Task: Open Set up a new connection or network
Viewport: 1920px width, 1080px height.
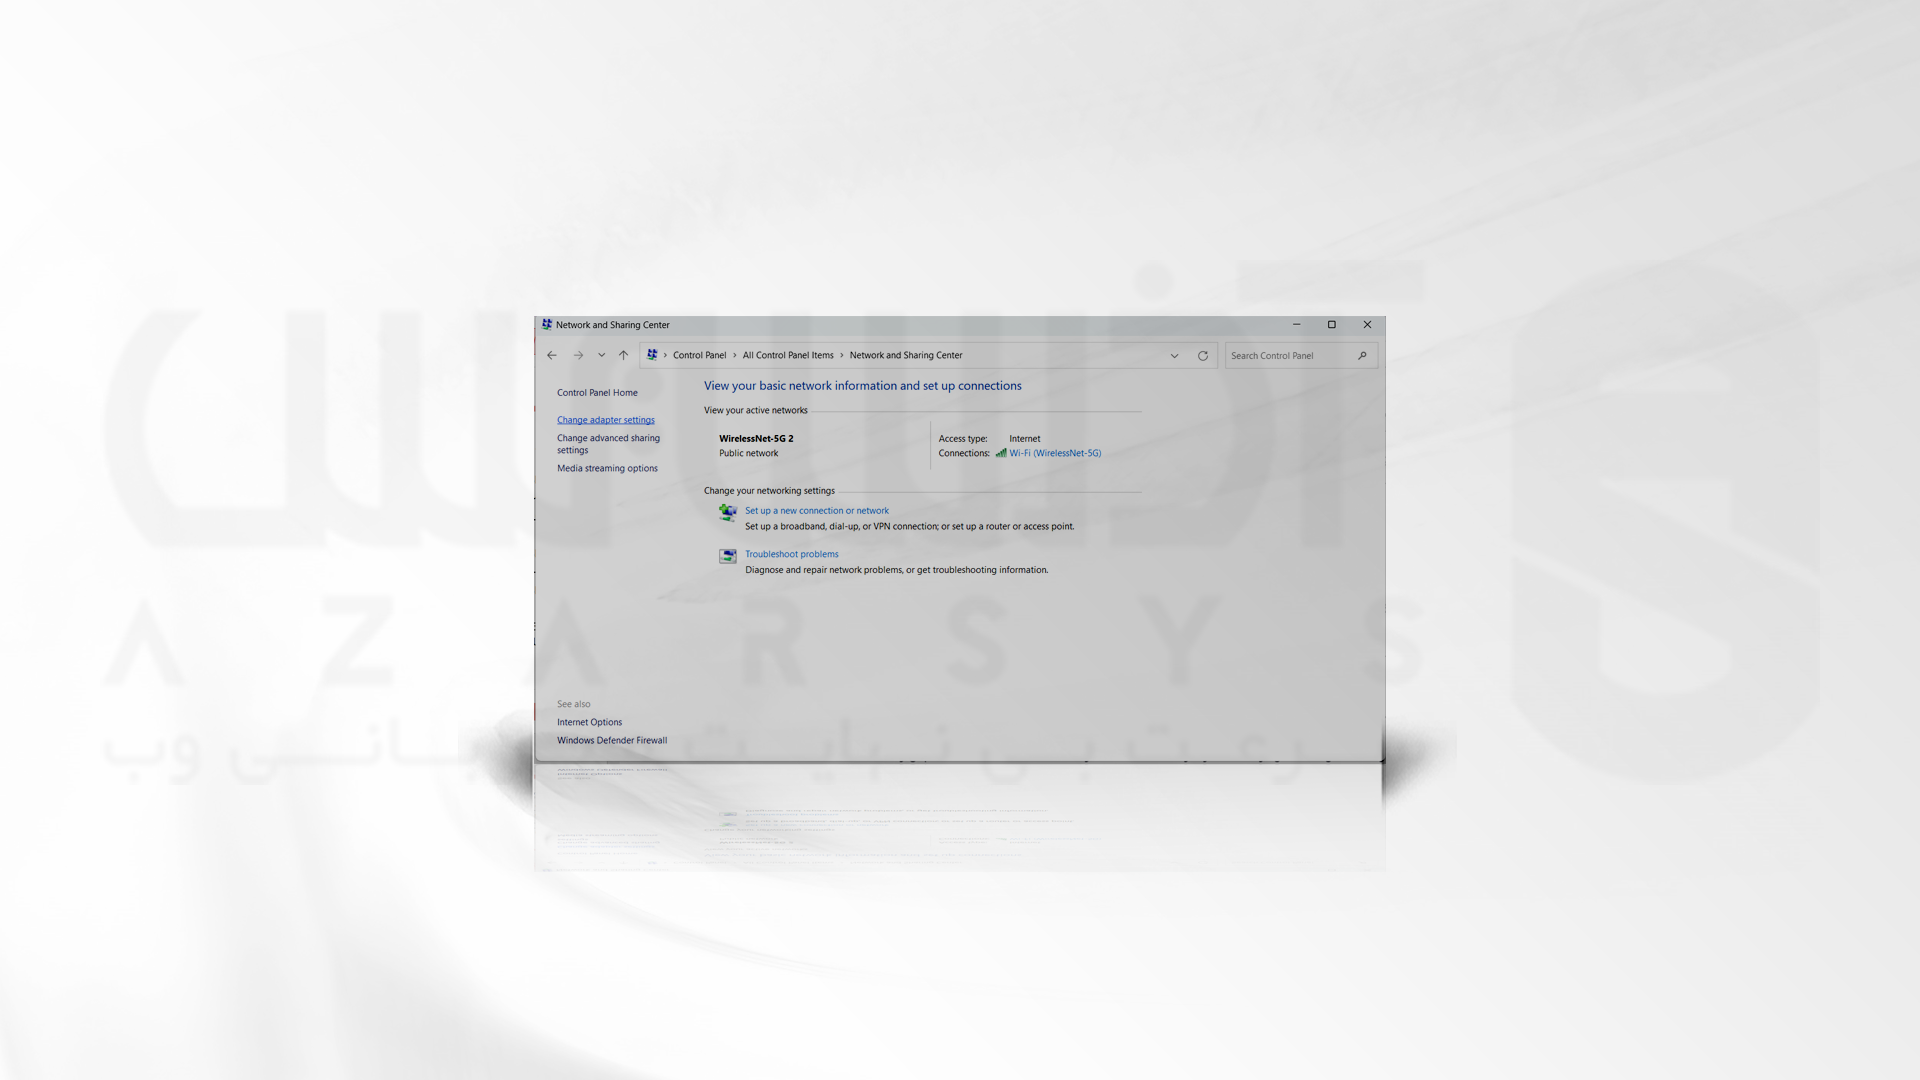Action: click(815, 510)
